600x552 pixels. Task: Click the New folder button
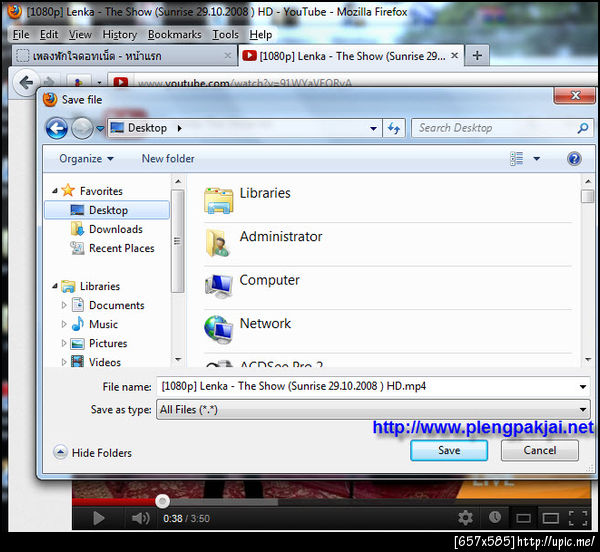[x=168, y=159]
